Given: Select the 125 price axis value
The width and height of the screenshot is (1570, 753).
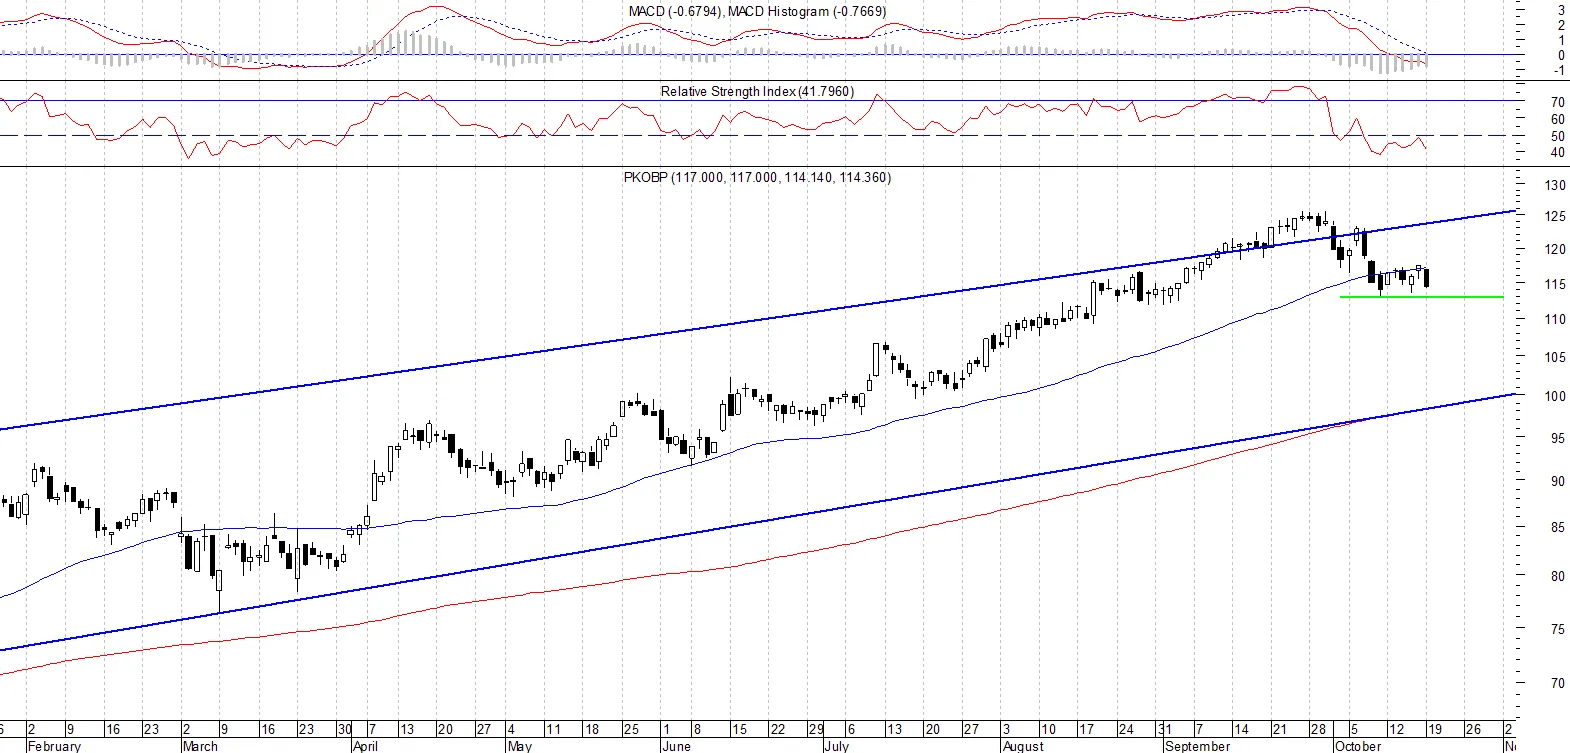Looking at the screenshot, I should [1555, 216].
